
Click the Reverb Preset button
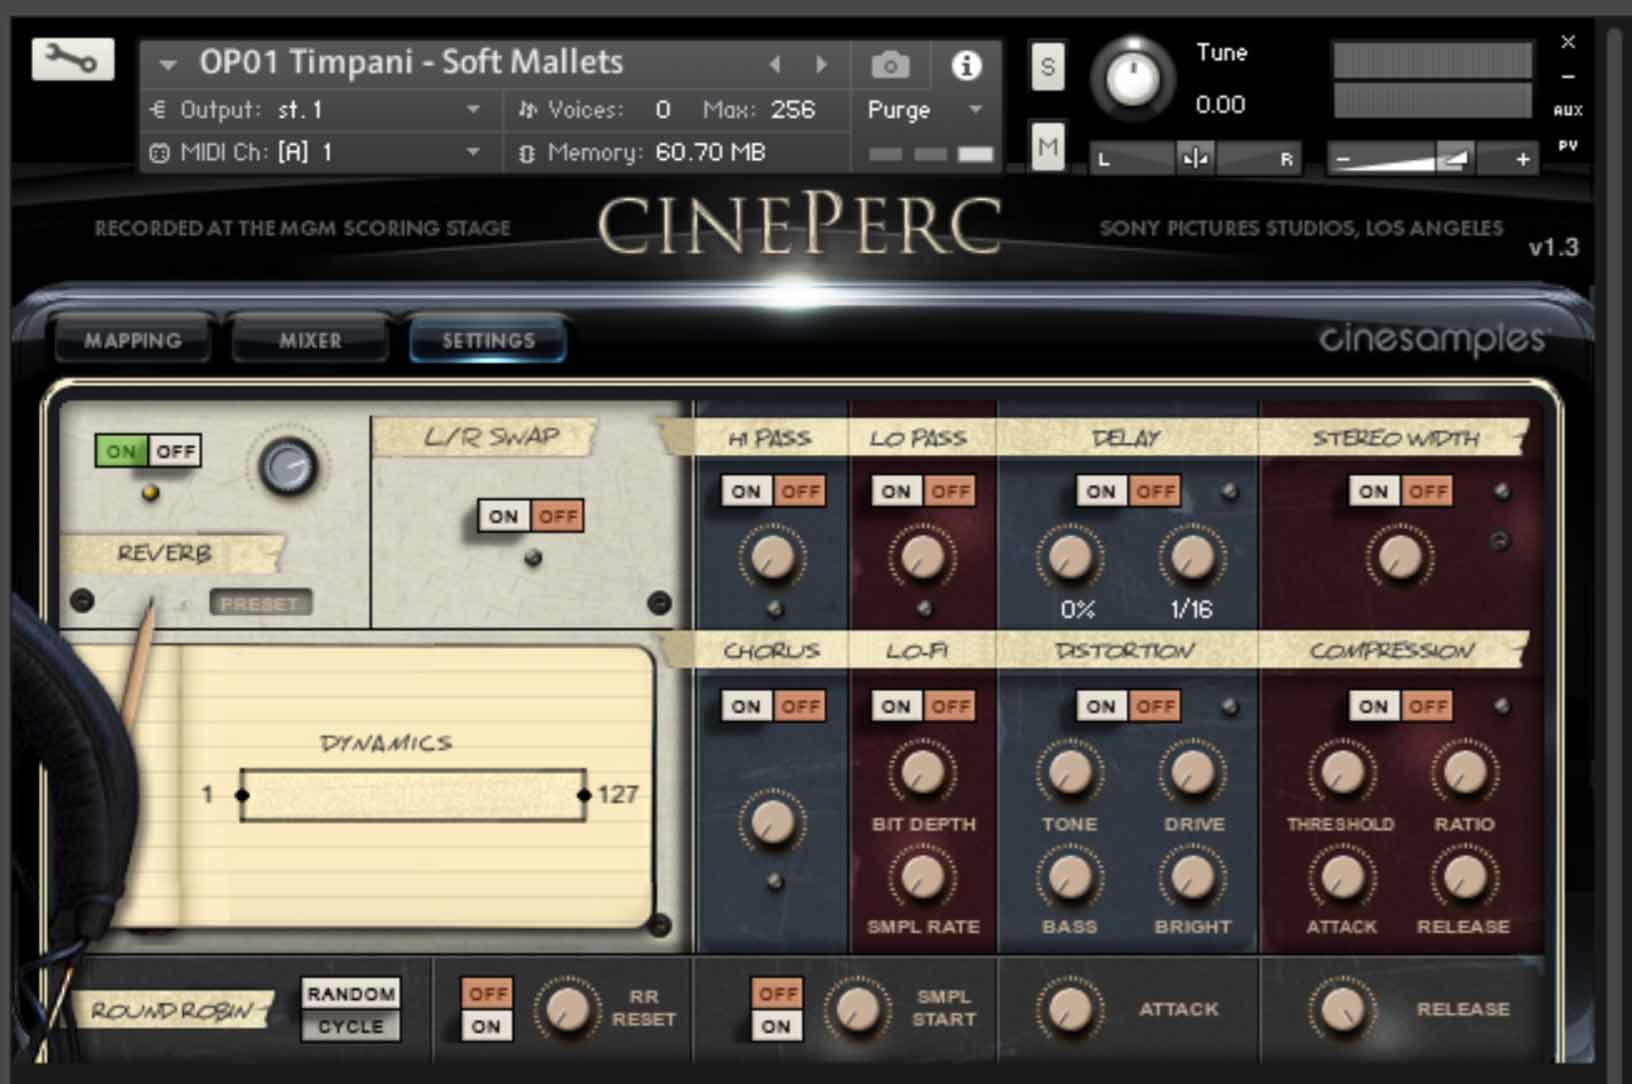261,603
